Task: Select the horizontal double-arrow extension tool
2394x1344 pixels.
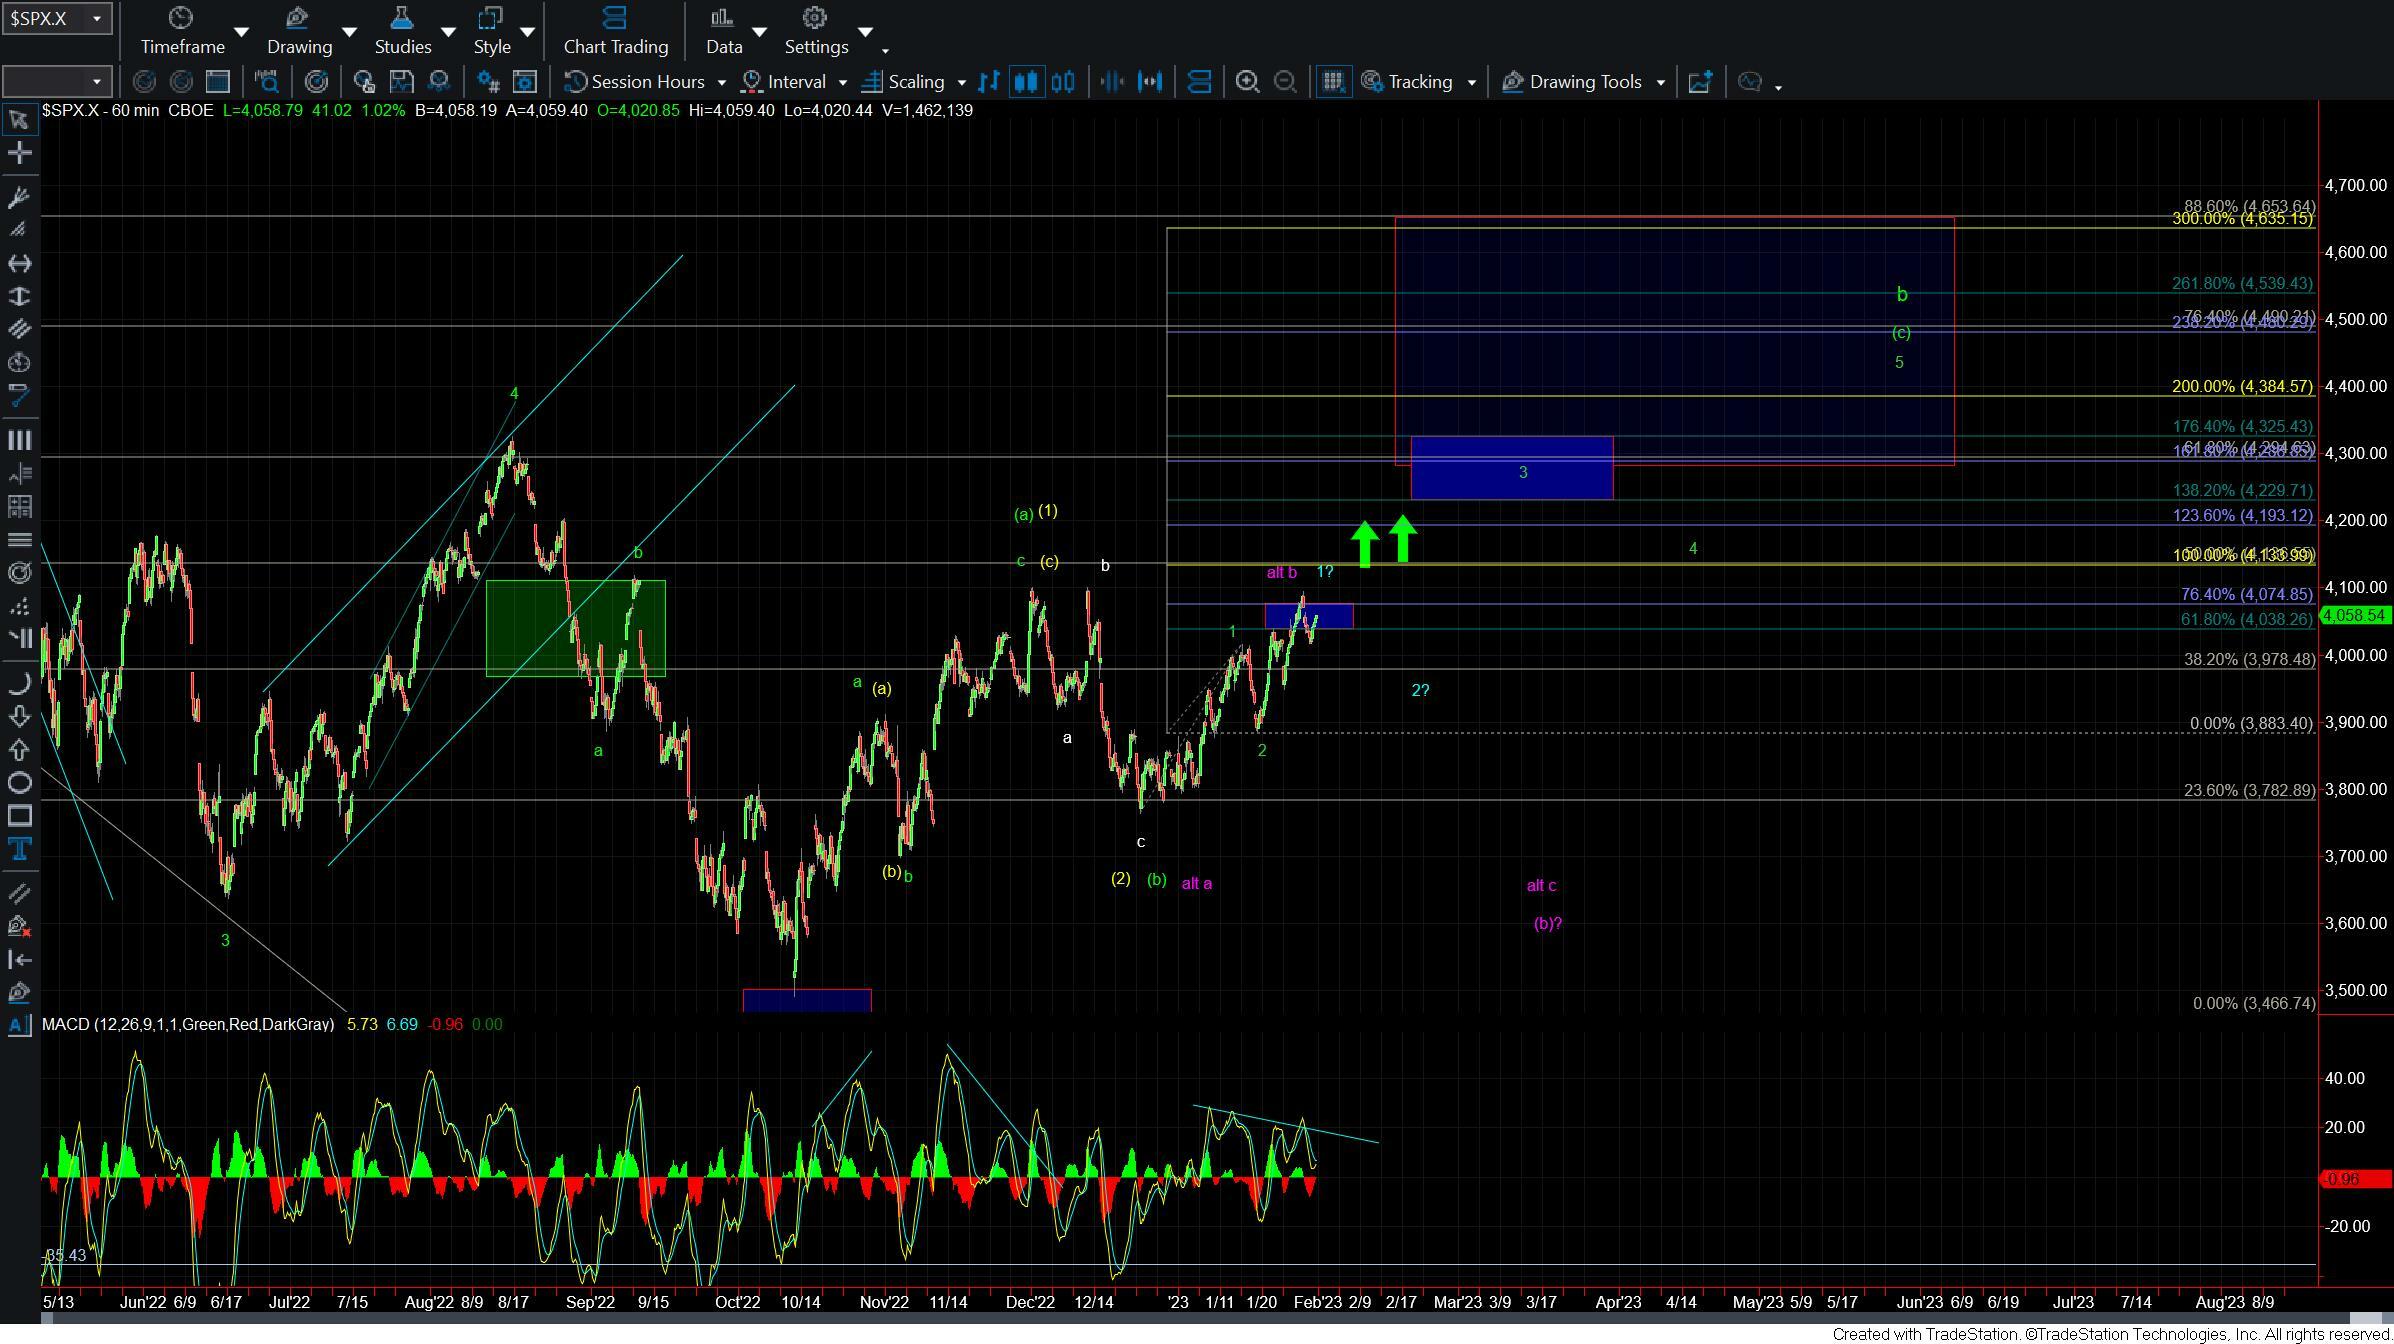Action: [19, 263]
